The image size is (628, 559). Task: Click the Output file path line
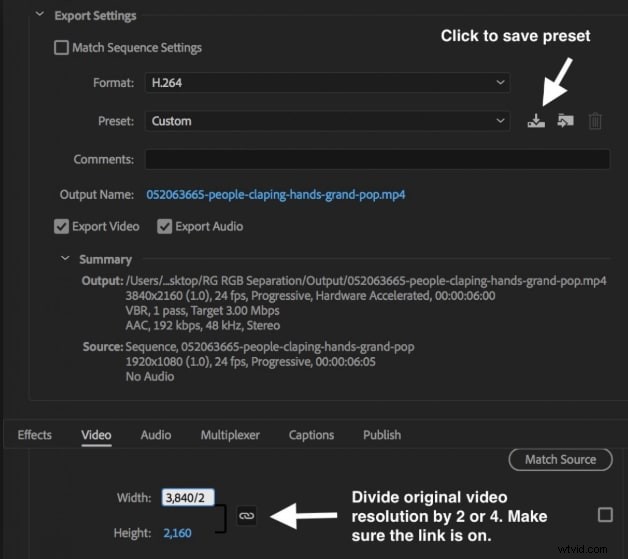pyautogui.click(x=366, y=281)
